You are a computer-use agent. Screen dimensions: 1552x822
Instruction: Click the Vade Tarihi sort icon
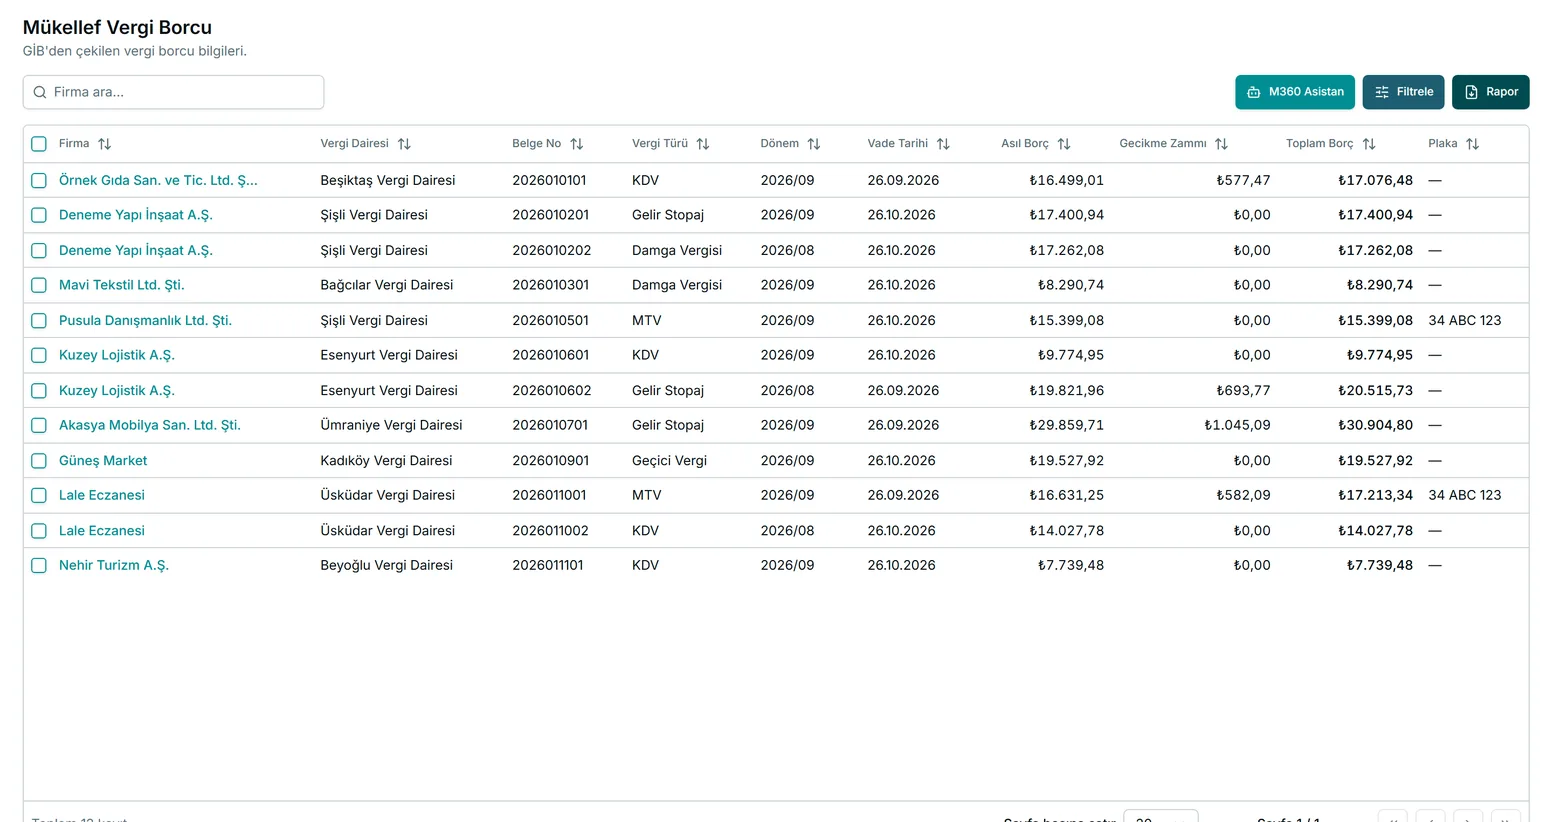pyautogui.click(x=943, y=144)
